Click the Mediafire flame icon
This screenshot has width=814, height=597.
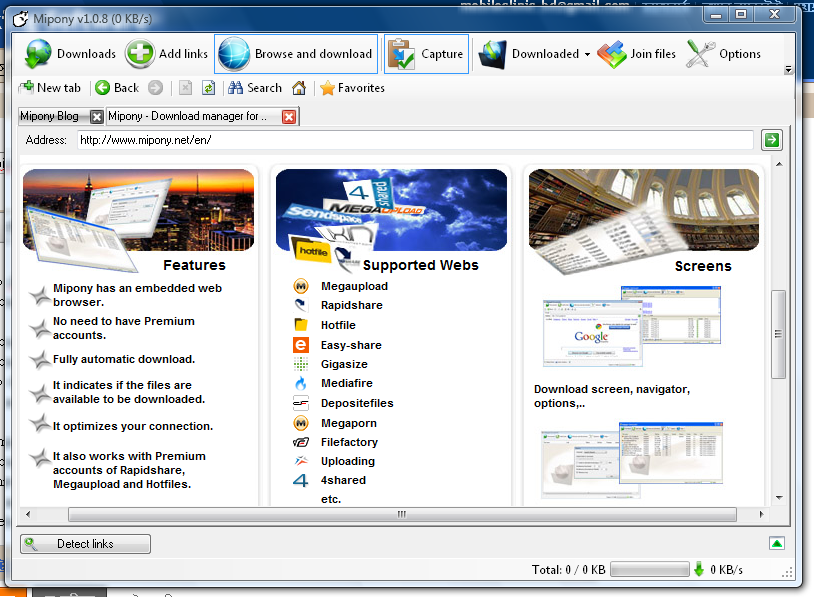click(x=301, y=384)
